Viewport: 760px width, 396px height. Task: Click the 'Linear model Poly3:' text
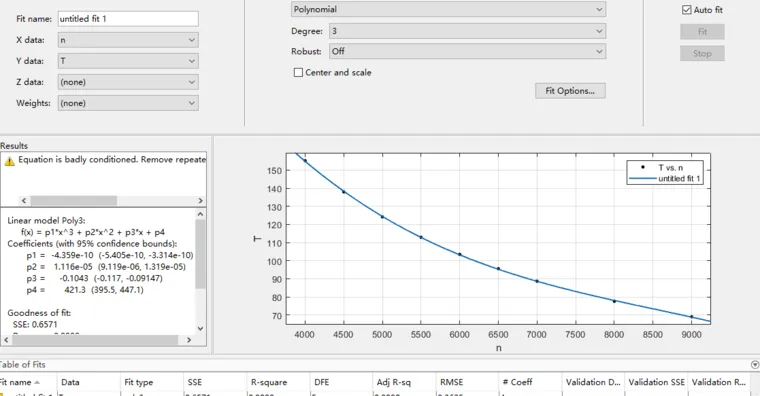click(x=46, y=220)
